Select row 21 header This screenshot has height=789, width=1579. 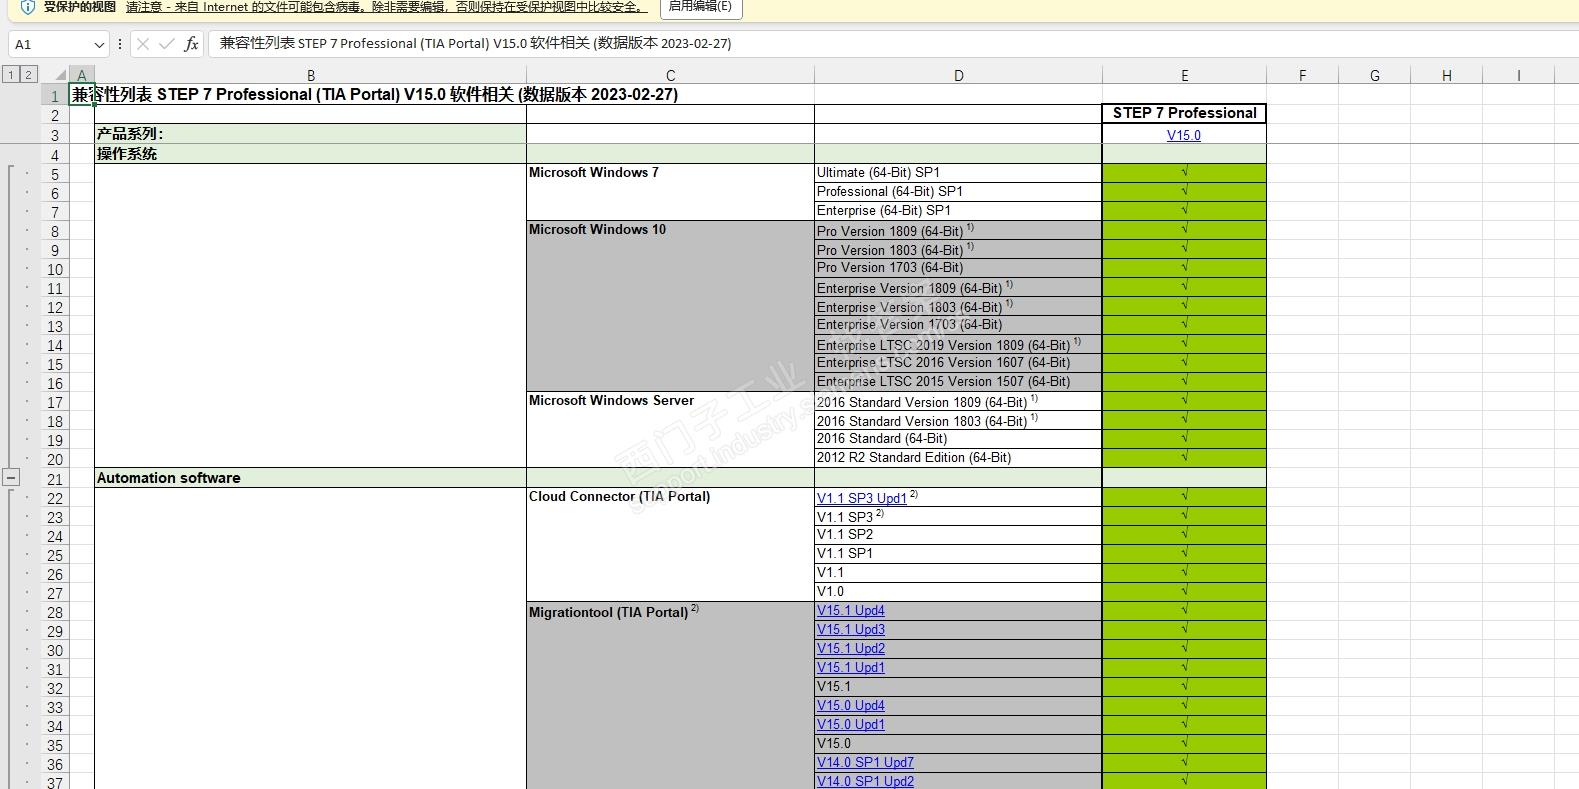point(55,479)
